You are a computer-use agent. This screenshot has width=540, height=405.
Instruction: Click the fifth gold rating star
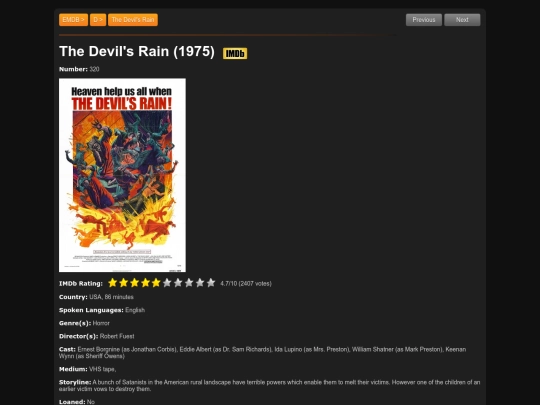(x=156, y=283)
